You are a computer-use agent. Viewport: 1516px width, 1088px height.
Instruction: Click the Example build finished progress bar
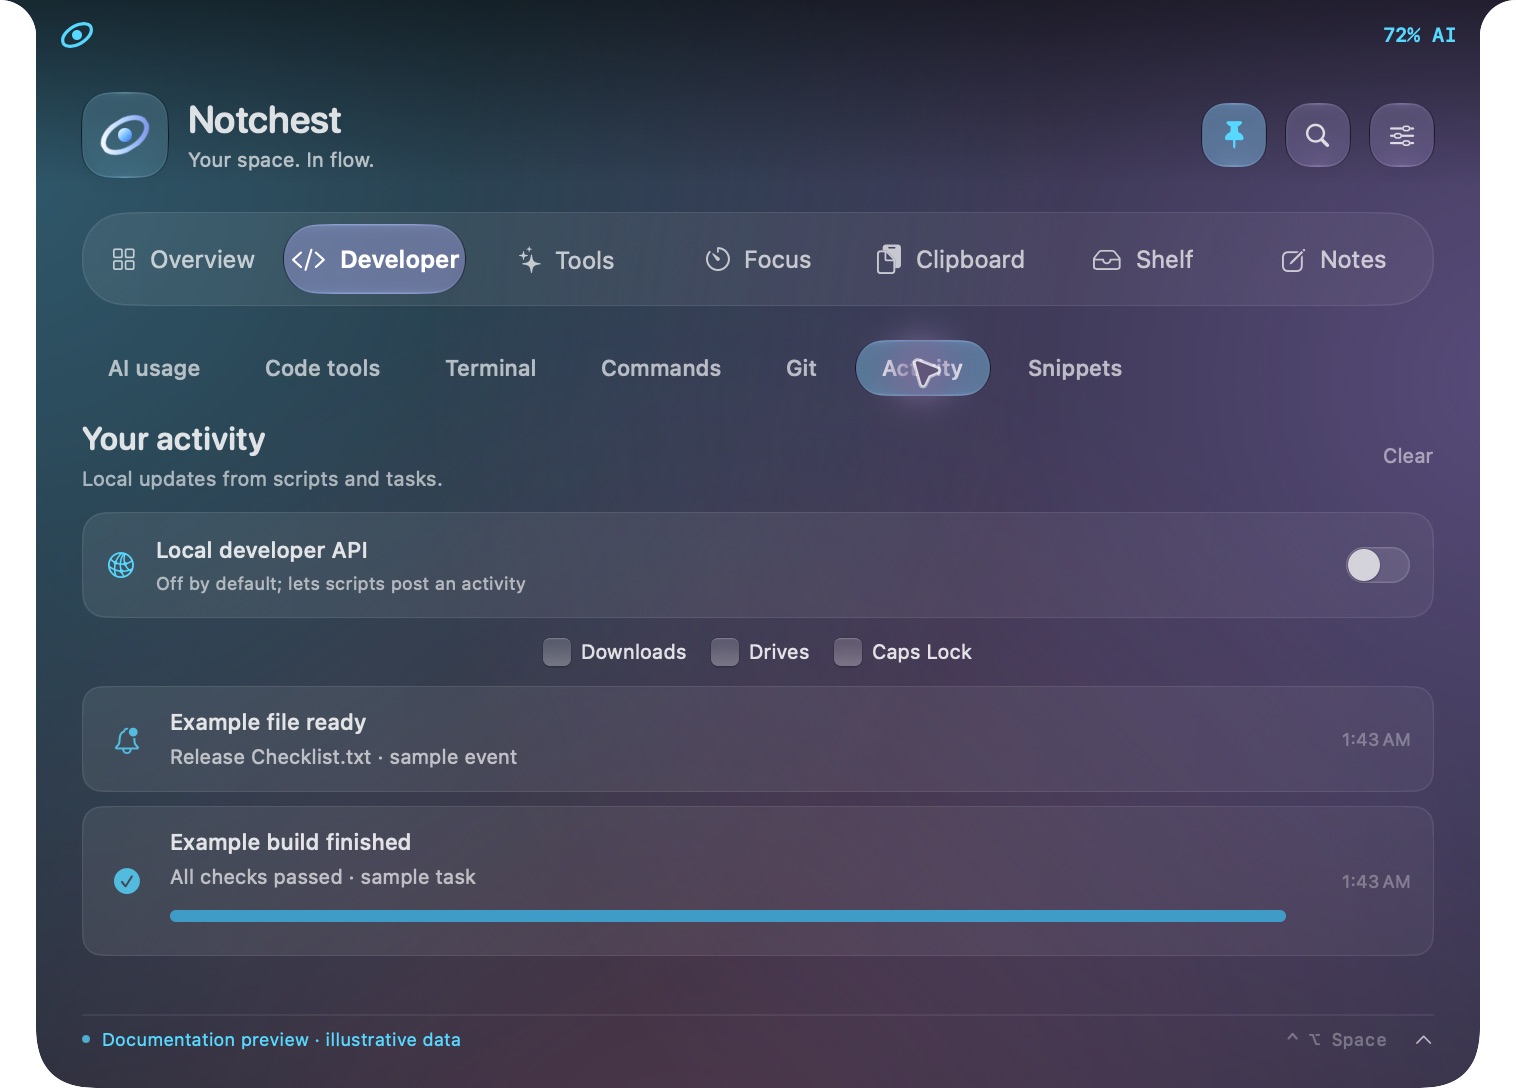pos(728,916)
